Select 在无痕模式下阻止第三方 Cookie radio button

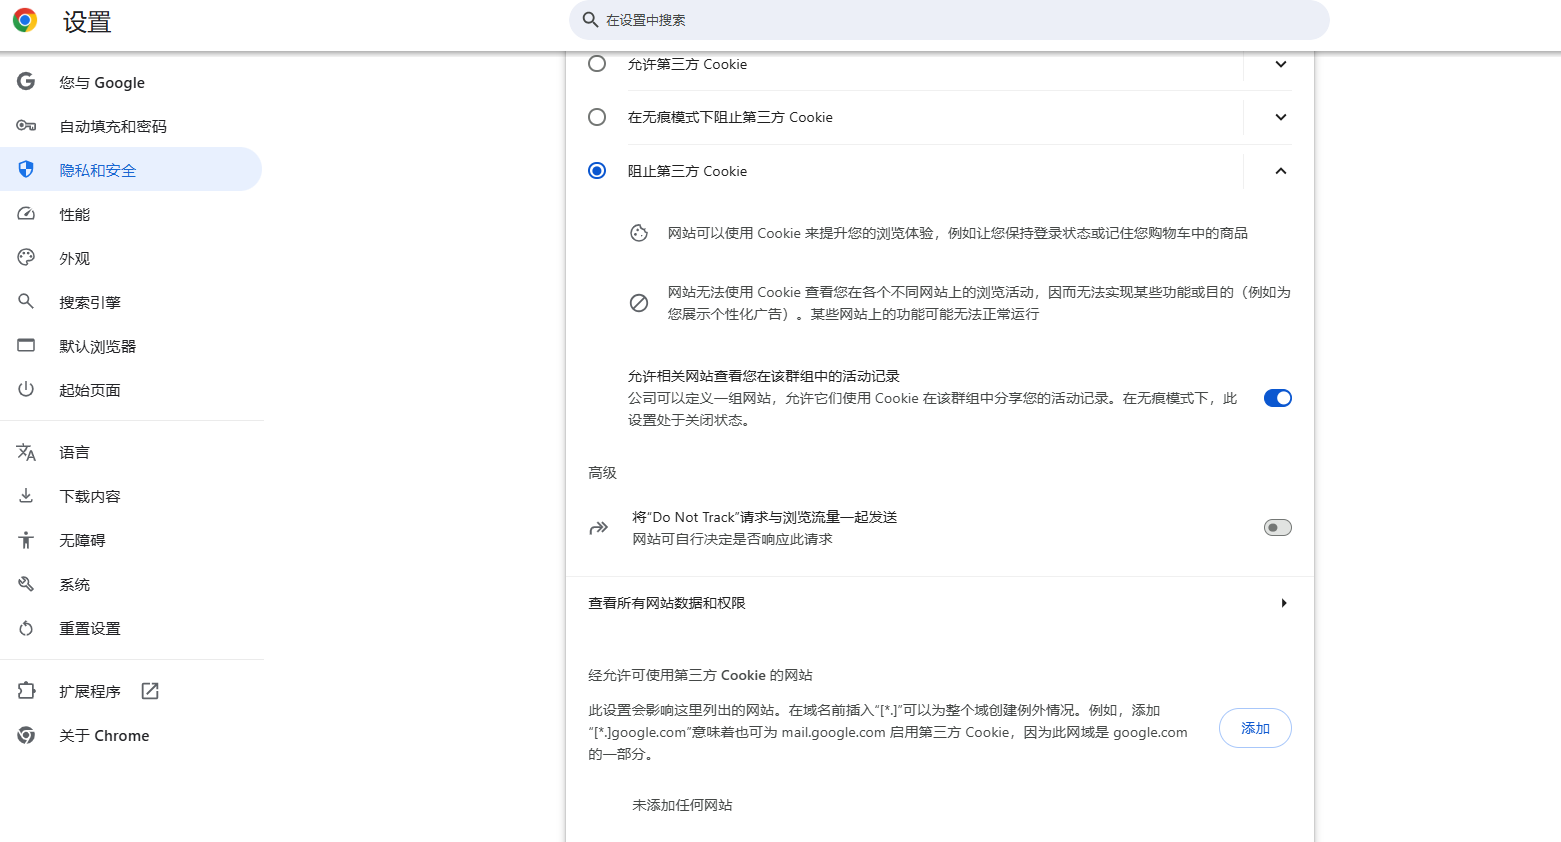597,117
